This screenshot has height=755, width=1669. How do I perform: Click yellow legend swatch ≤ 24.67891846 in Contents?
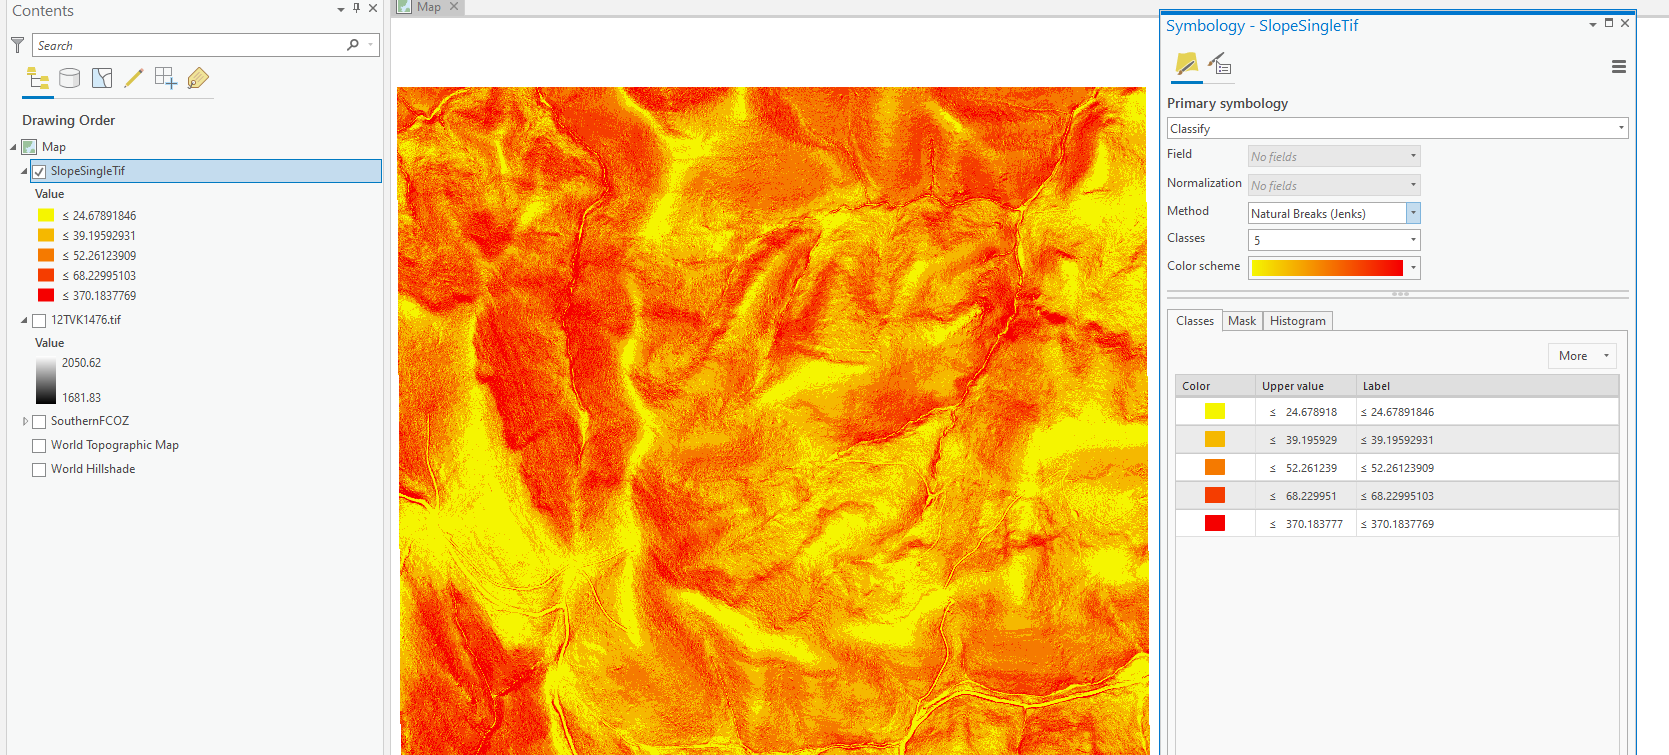(x=46, y=215)
